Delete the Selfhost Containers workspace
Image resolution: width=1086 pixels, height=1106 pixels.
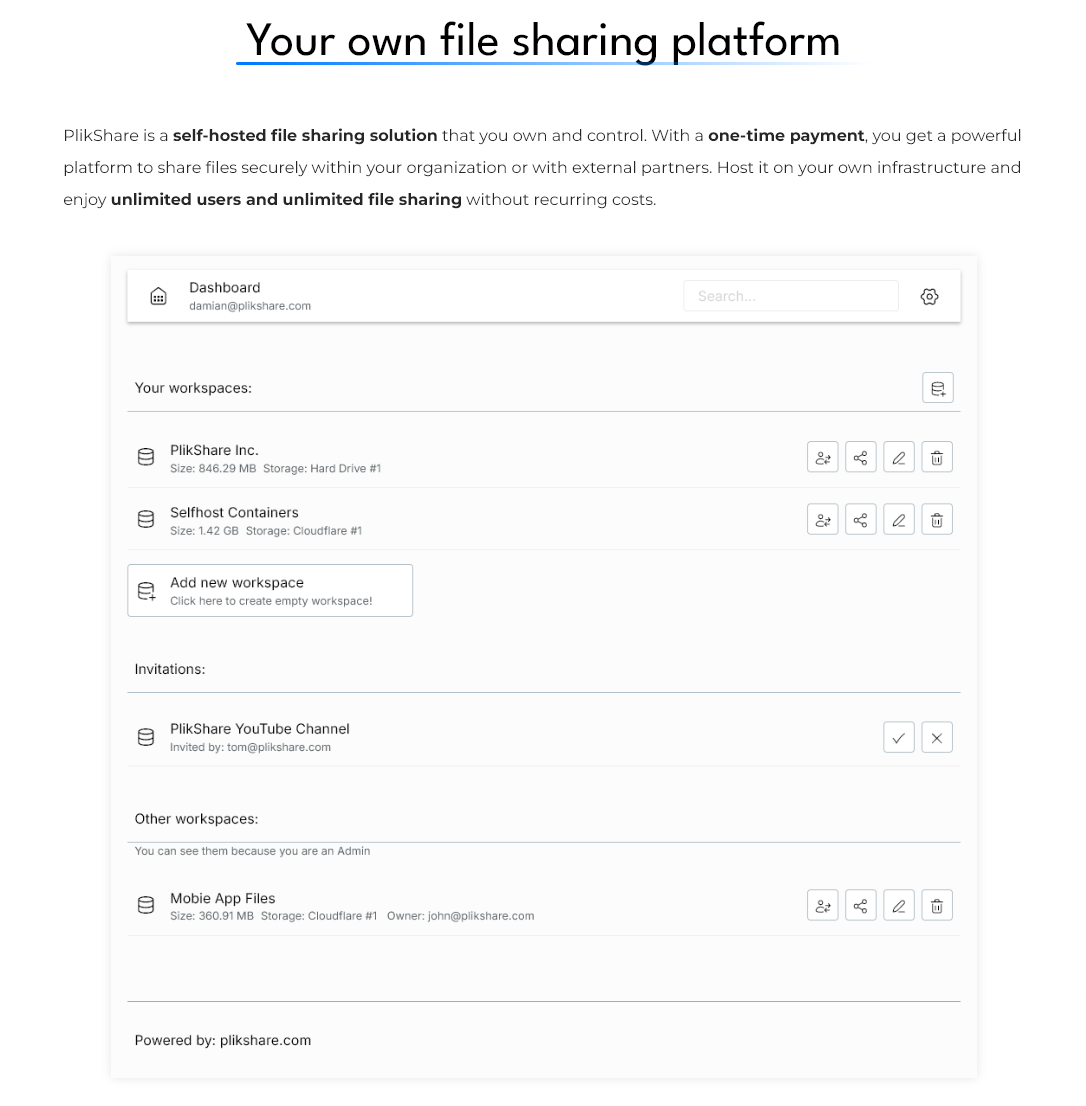coord(937,520)
